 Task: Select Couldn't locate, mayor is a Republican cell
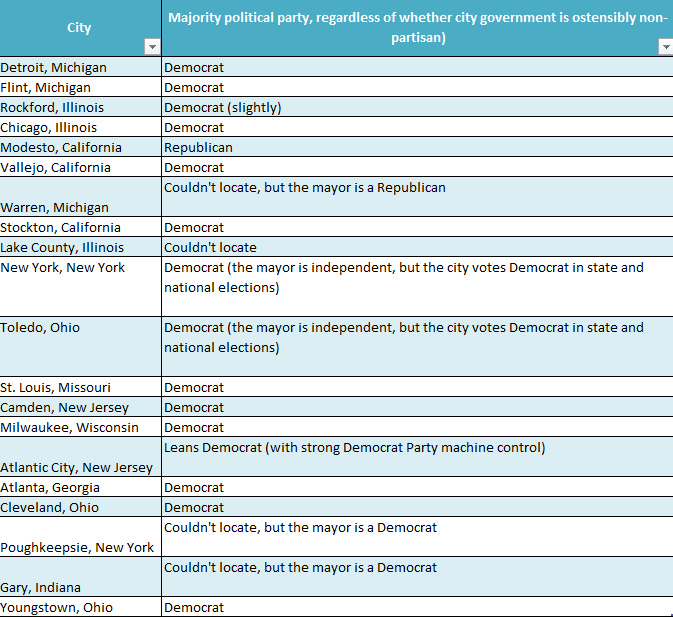(418, 197)
